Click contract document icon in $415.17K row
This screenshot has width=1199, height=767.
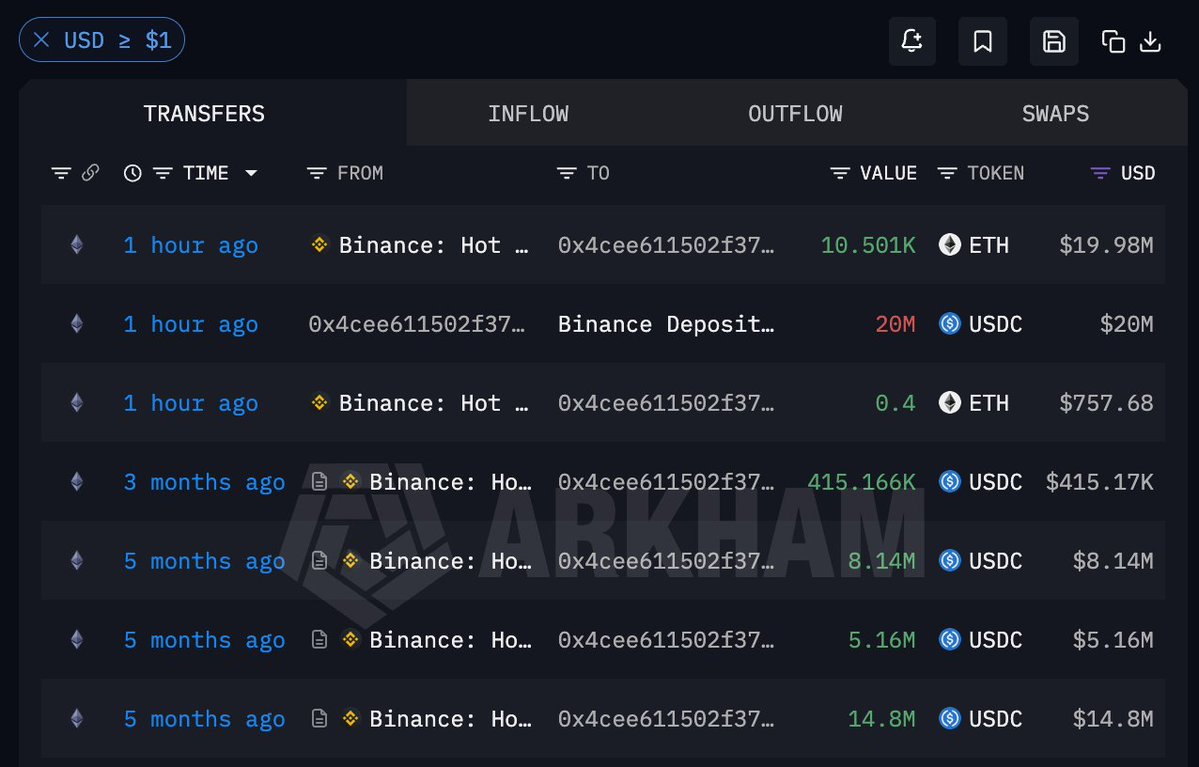click(x=320, y=482)
